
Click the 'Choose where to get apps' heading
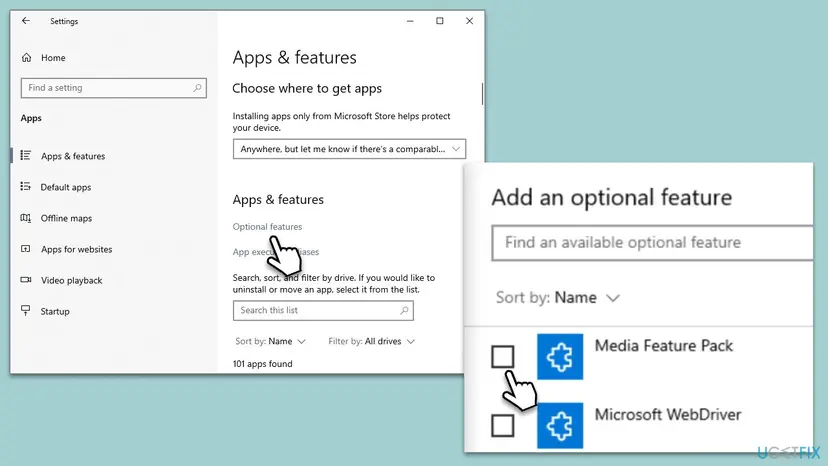click(307, 89)
